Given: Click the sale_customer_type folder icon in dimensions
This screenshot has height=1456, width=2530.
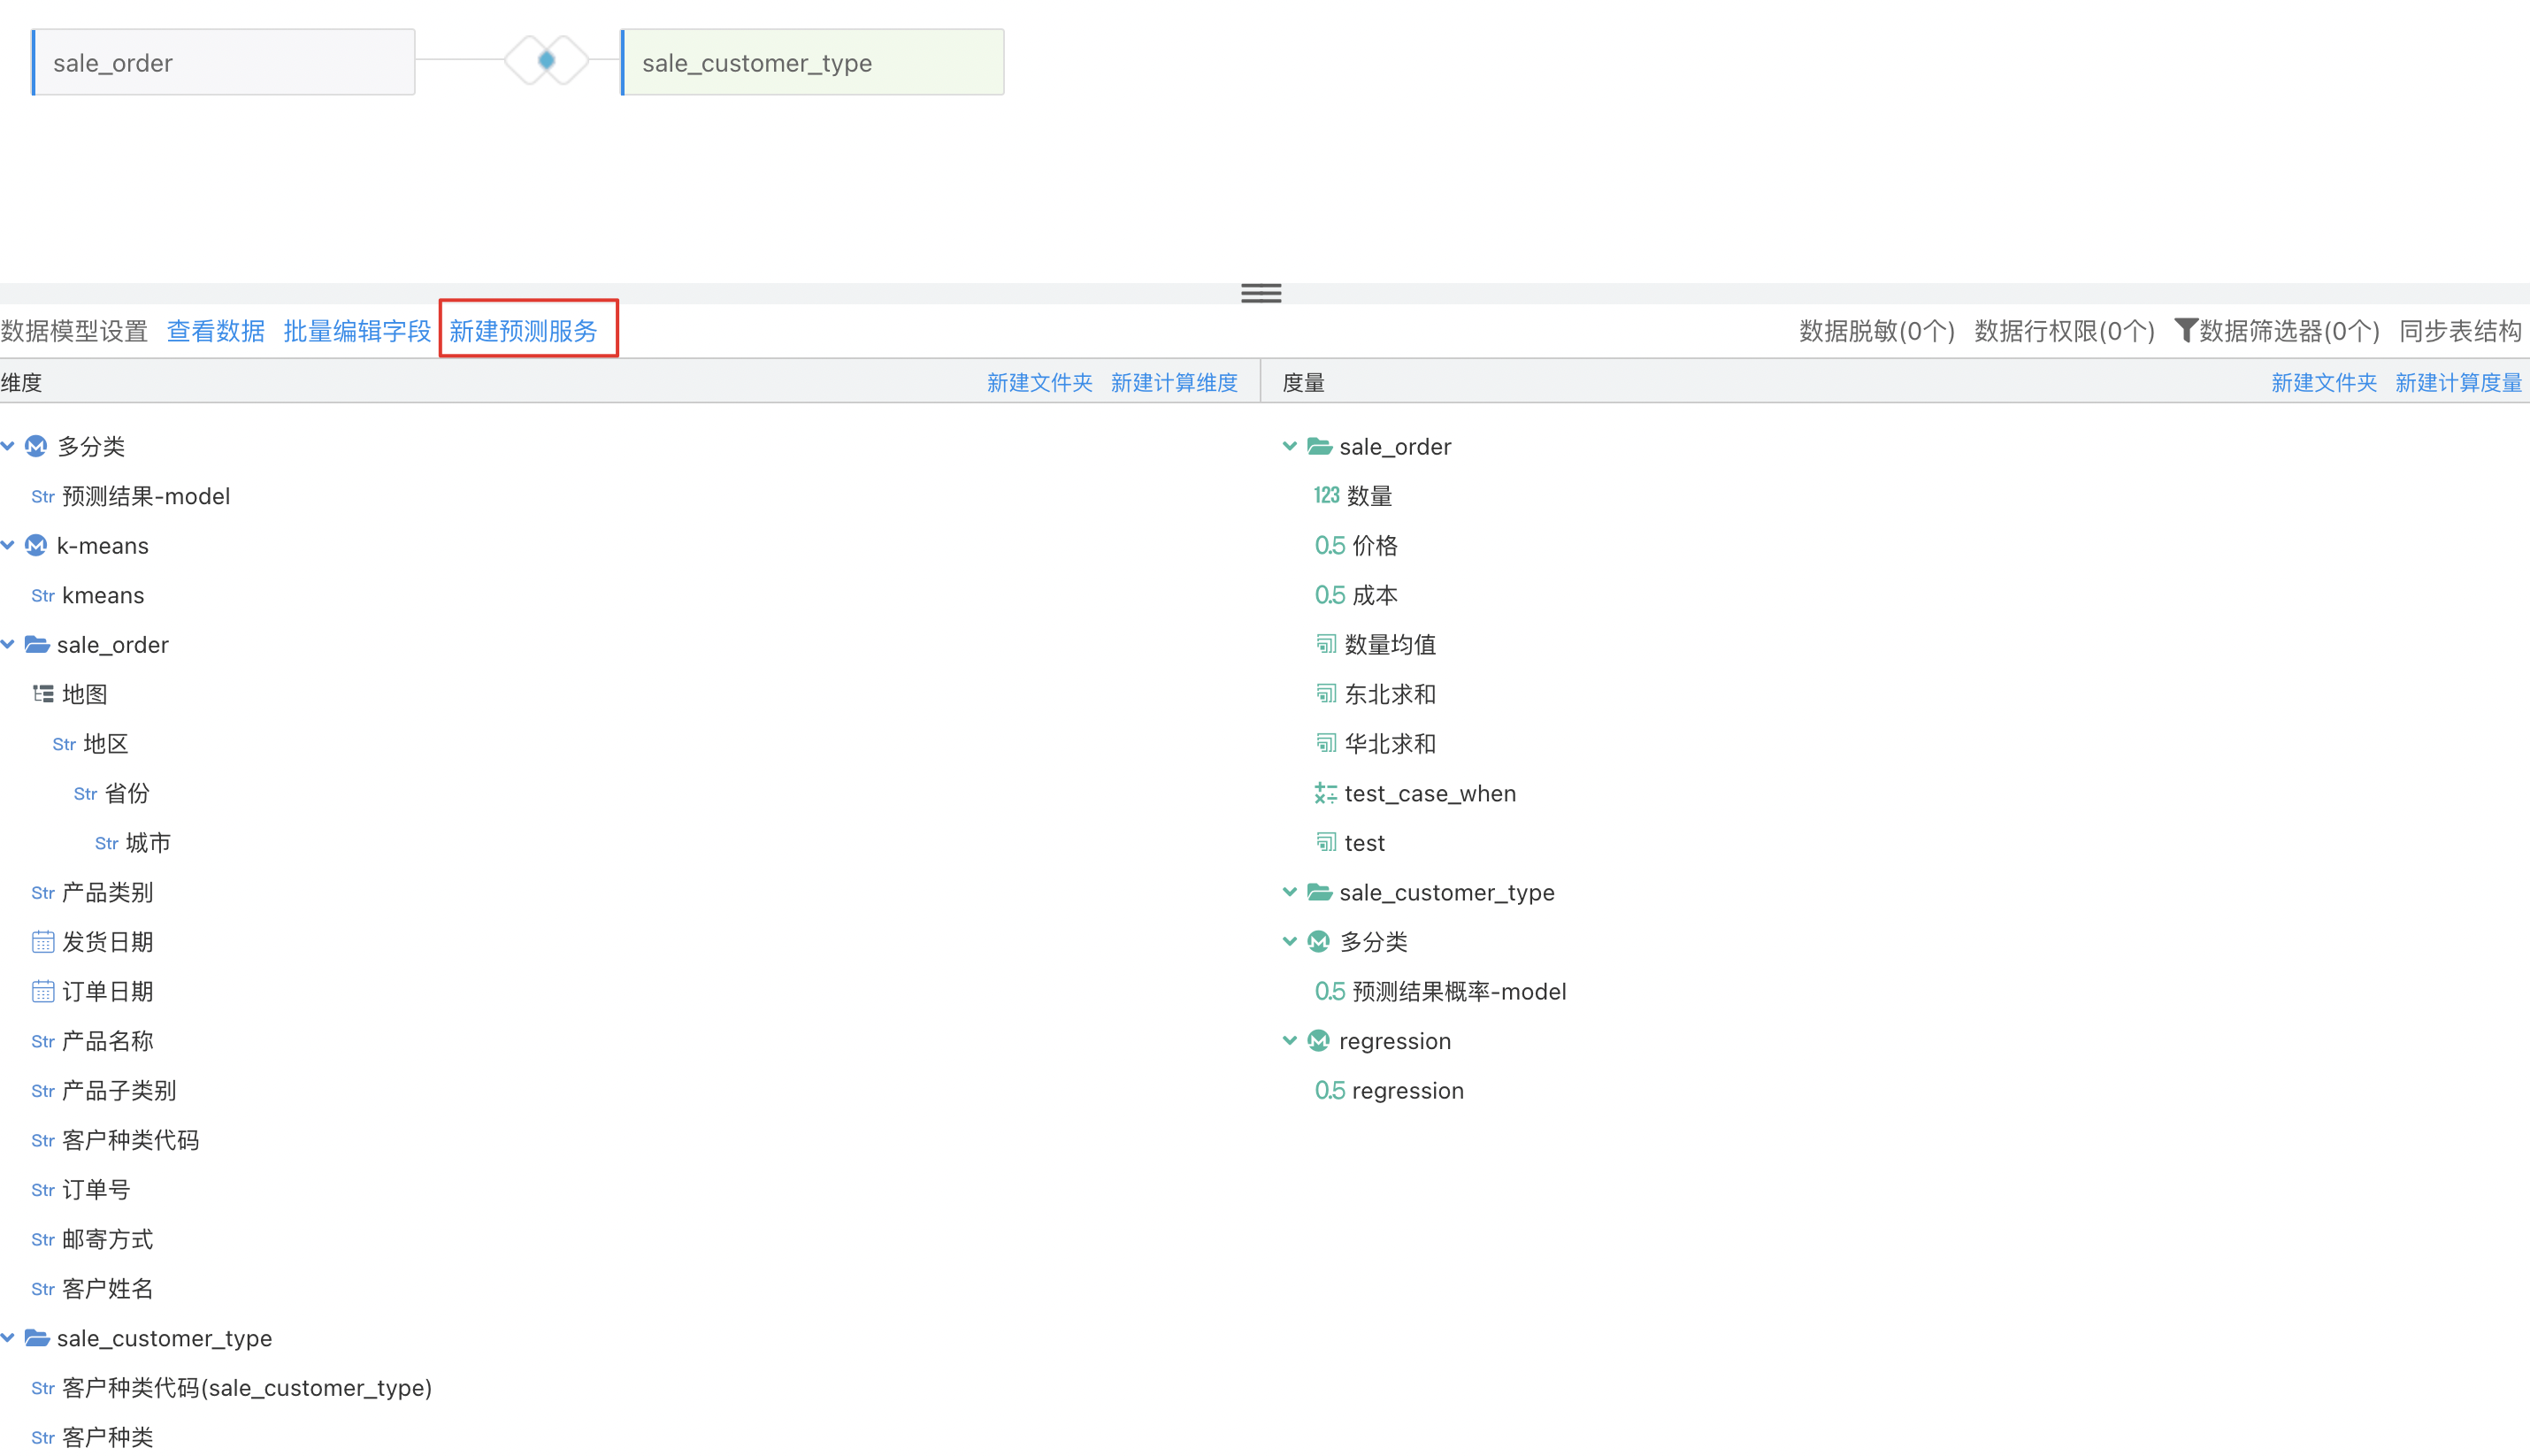Looking at the screenshot, I should pyautogui.click(x=37, y=1337).
